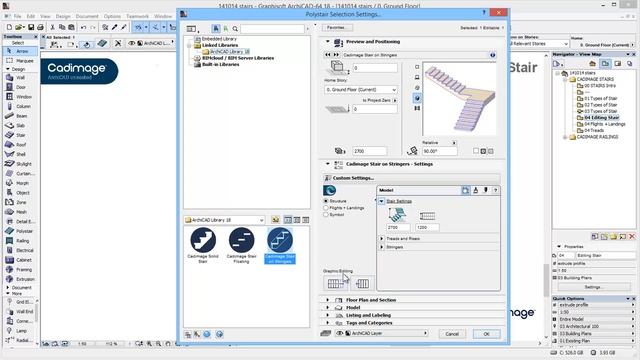
Task: Open the Edit menu
Action: point(31,16)
